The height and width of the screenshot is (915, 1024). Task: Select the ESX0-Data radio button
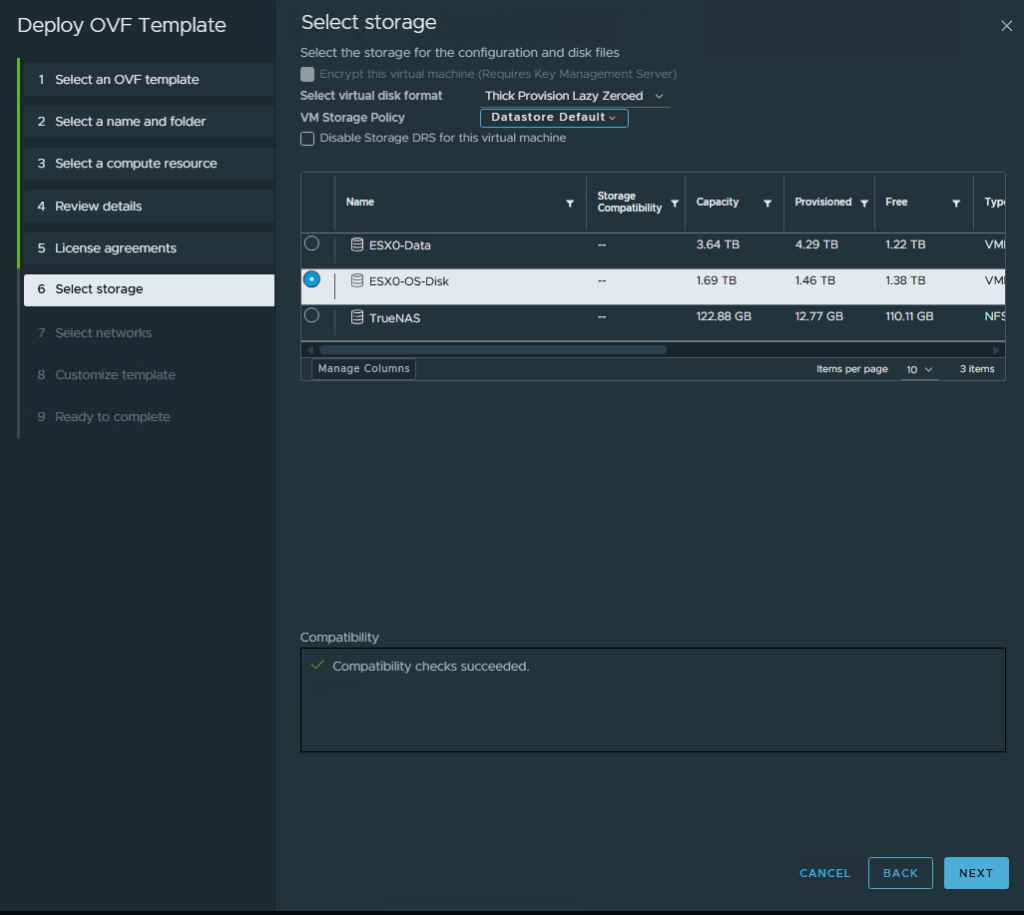point(312,243)
